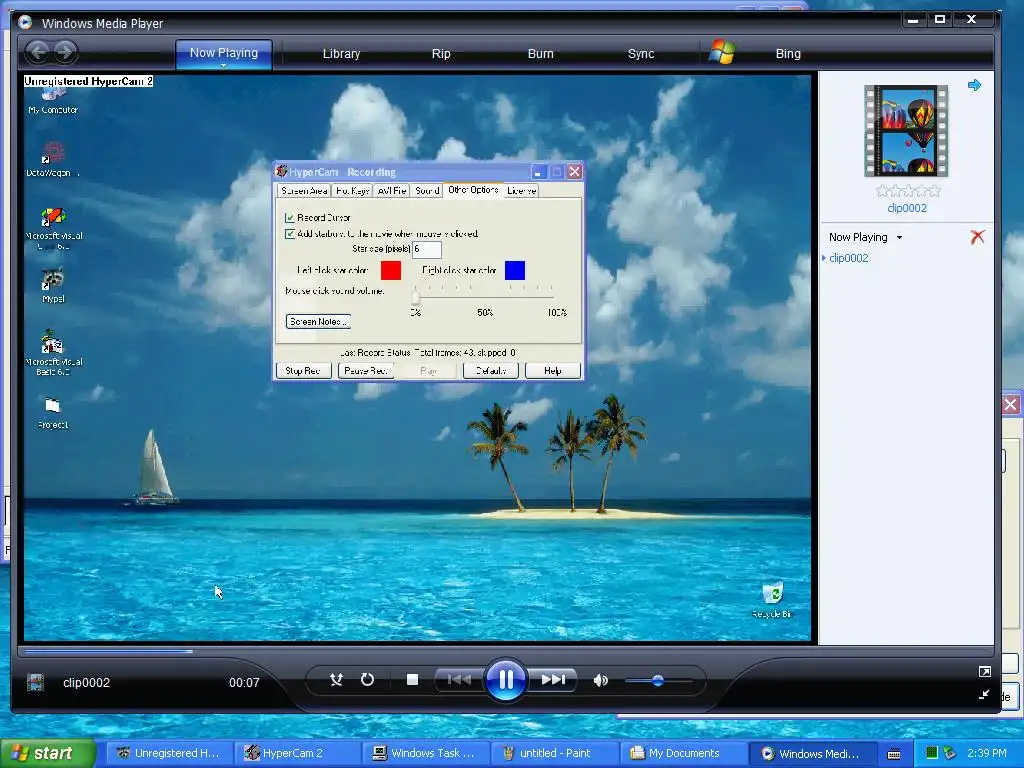Click the Hot Keys tab in HyperCam
Viewport: 1024px width, 768px height.
coord(353,191)
